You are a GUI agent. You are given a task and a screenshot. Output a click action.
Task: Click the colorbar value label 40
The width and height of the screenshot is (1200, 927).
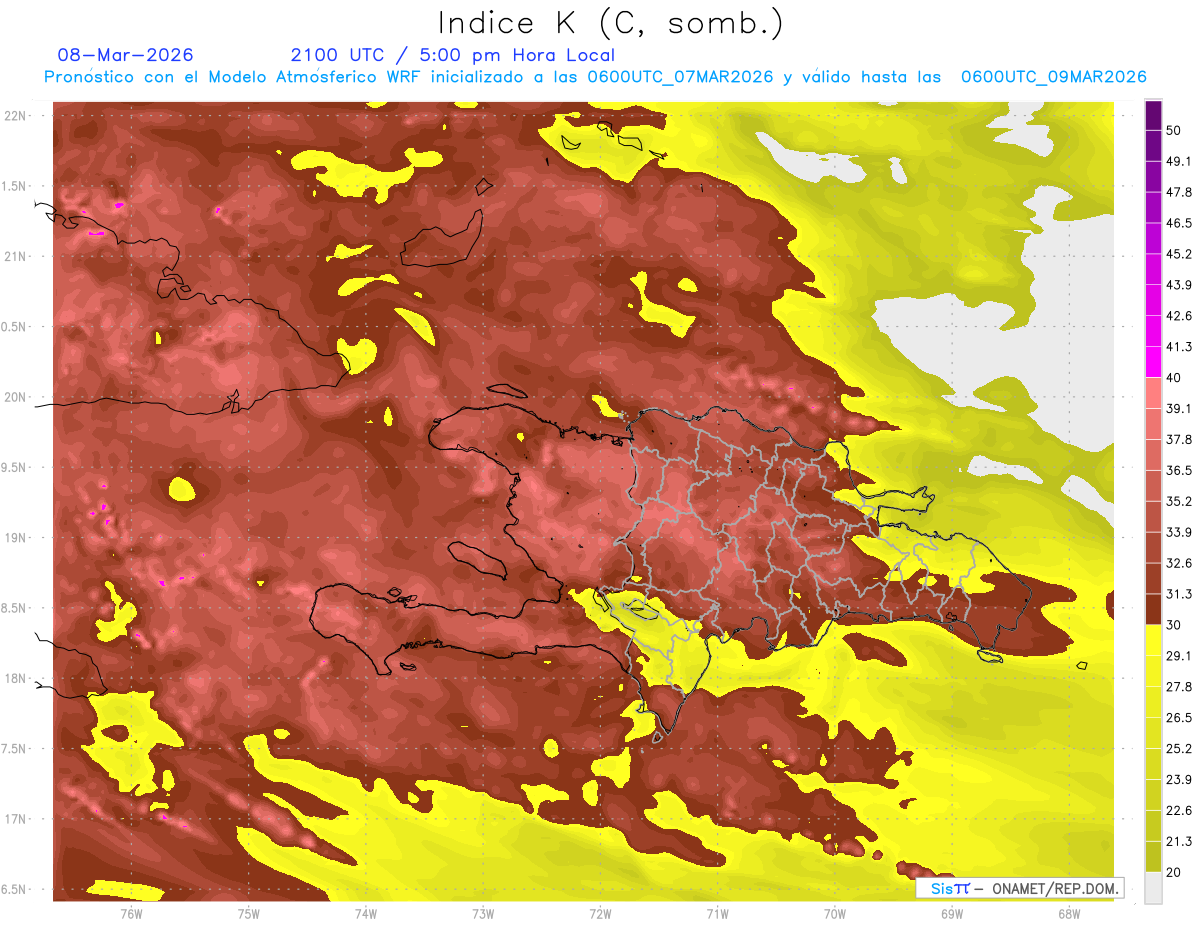(x=1174, y=377)
